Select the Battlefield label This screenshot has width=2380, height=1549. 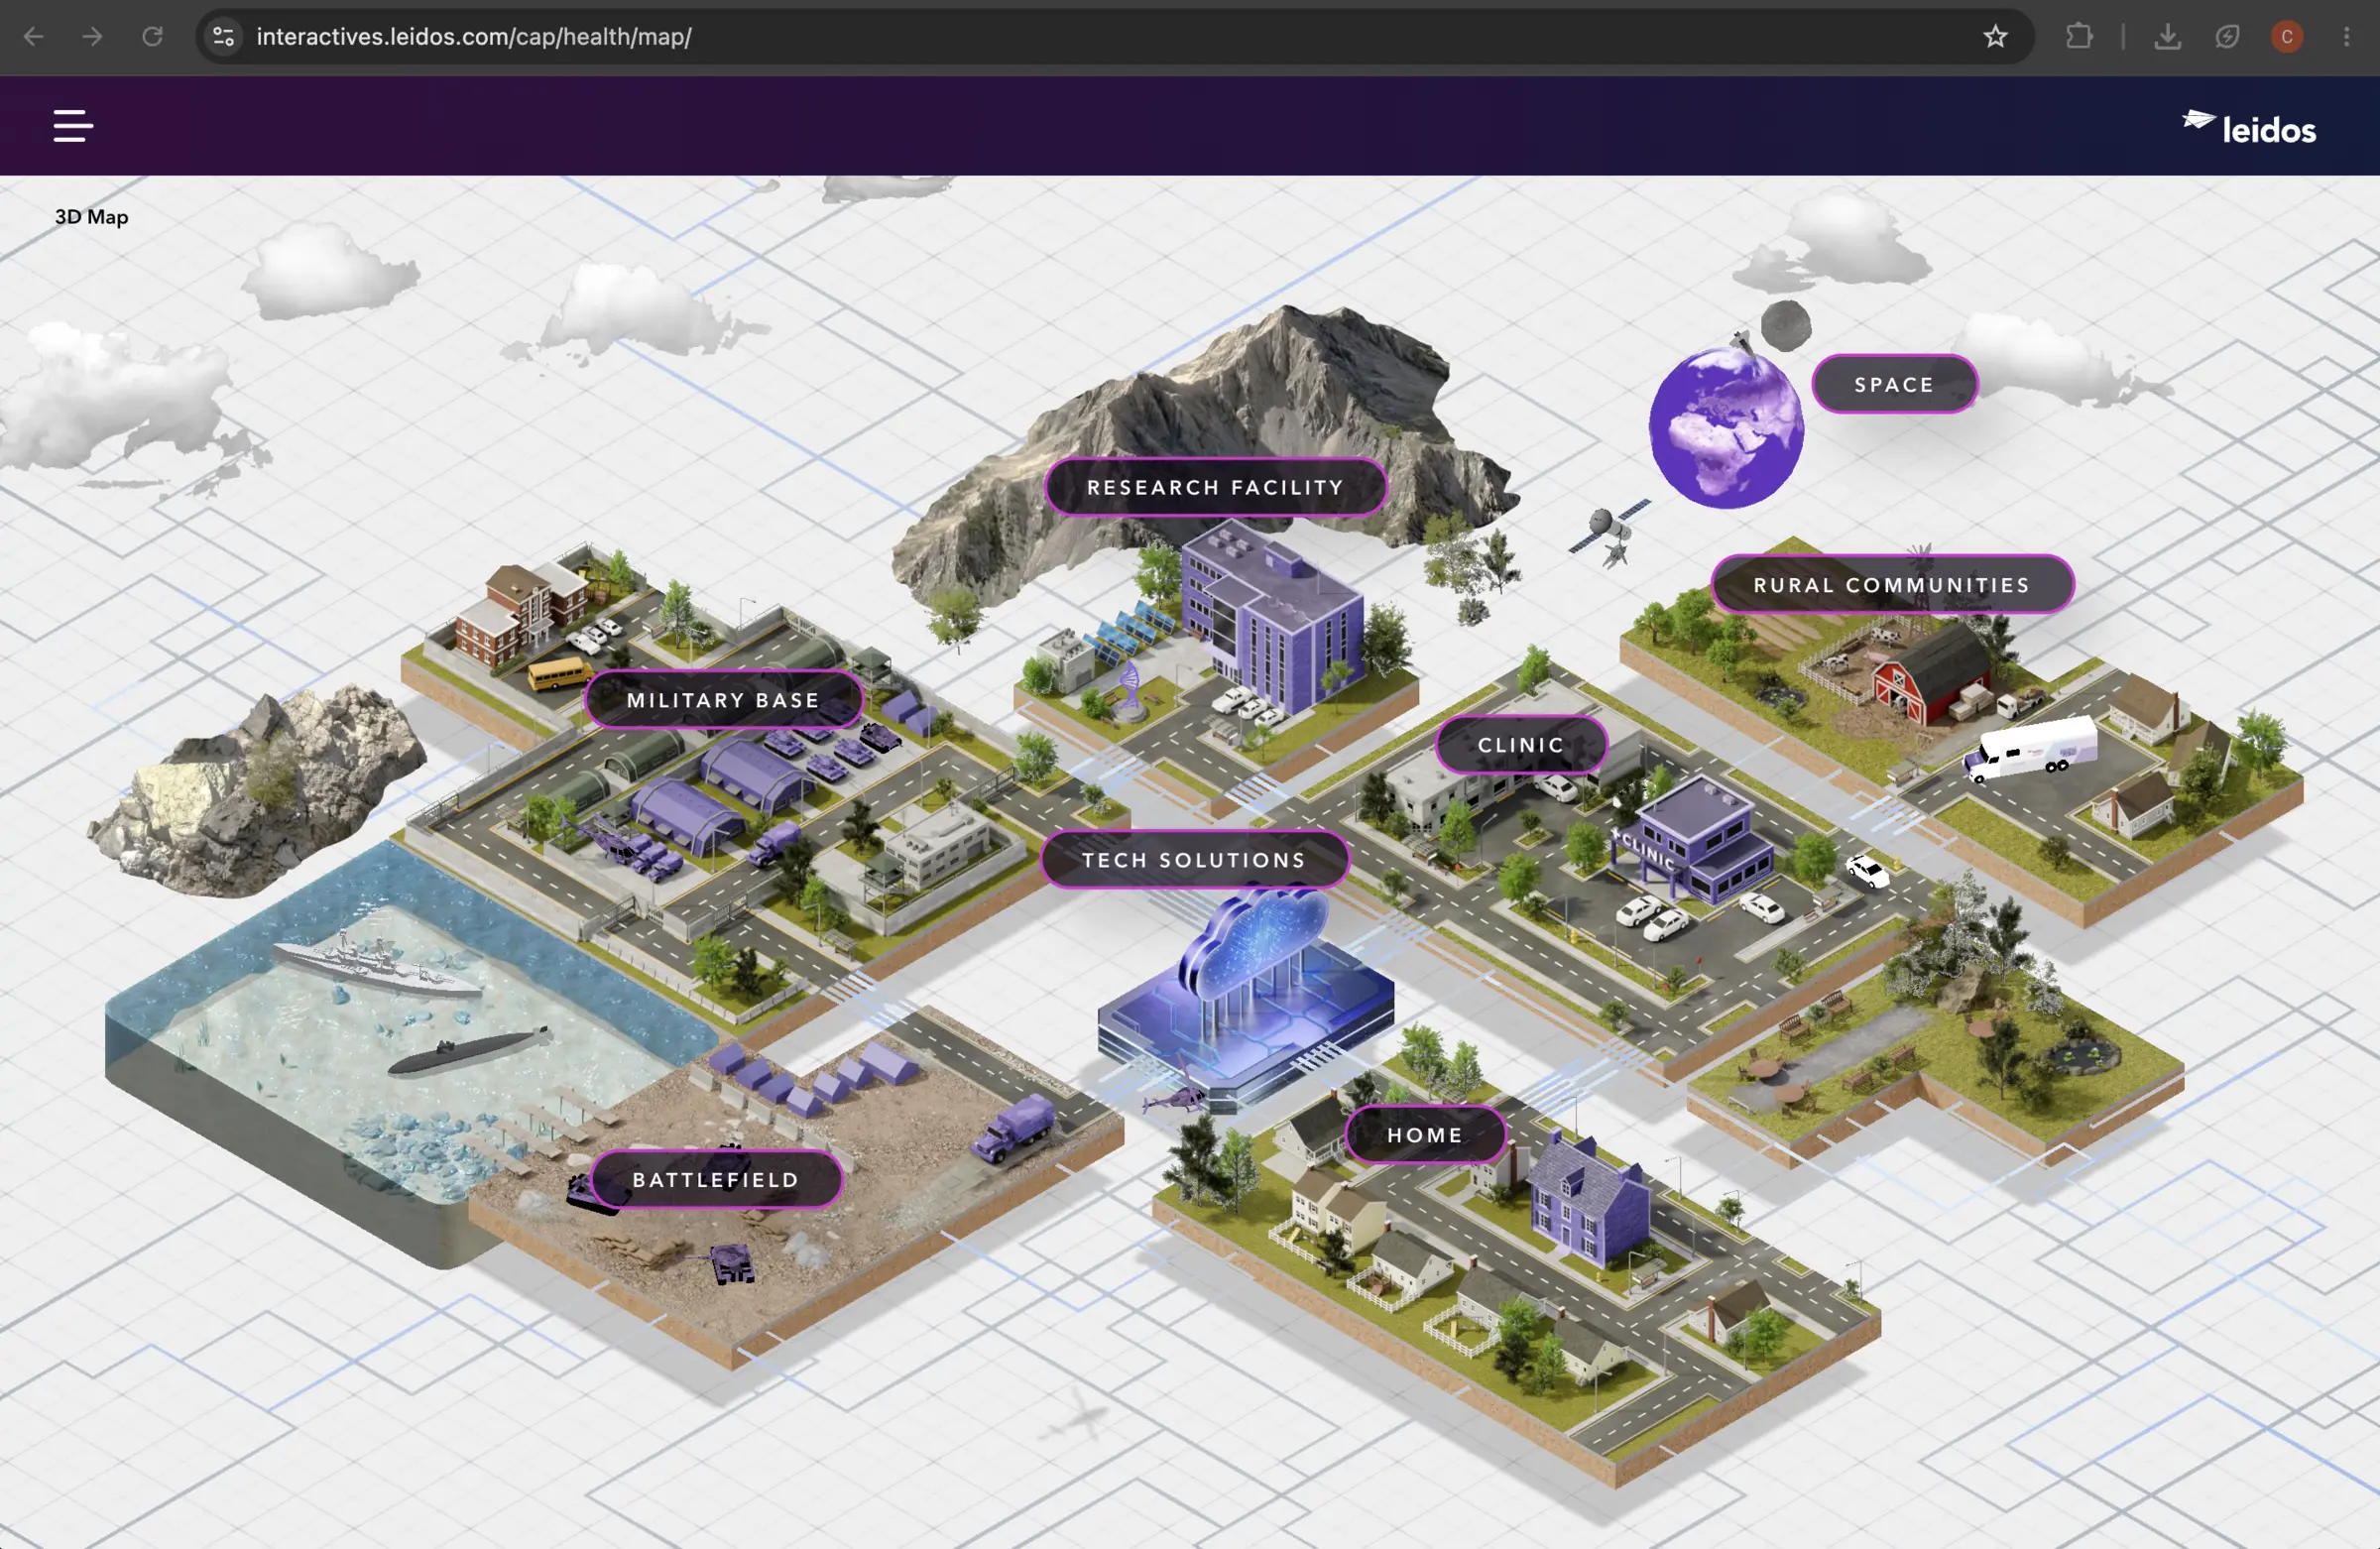point(716,1180)
